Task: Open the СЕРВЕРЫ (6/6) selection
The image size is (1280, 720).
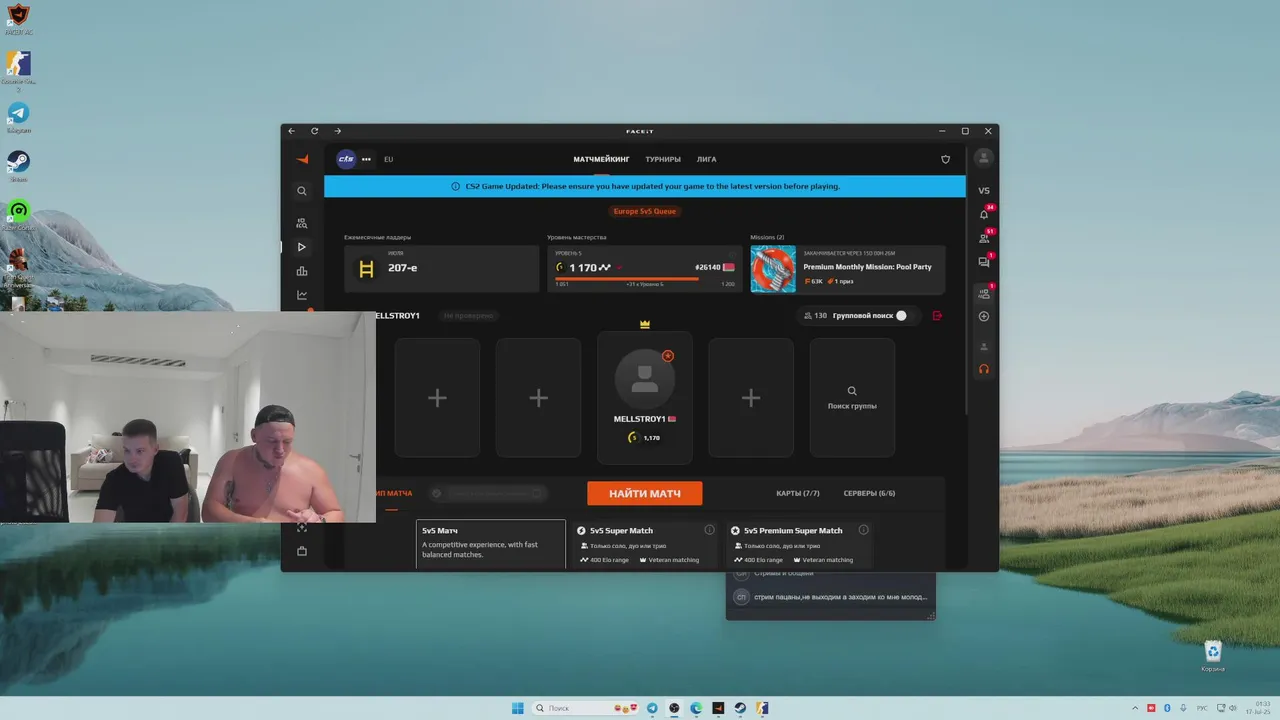Action: click(869, 493)
